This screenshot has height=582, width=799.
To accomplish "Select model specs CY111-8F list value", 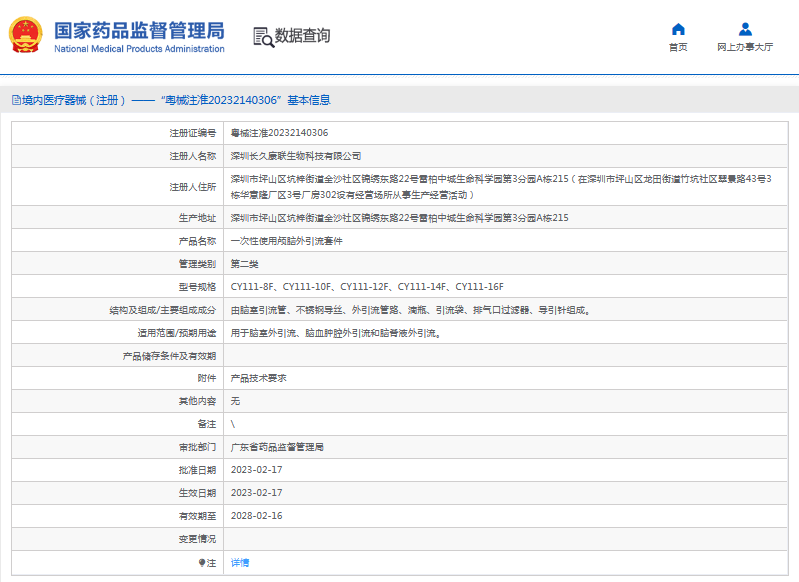I will tap(367, 287).
